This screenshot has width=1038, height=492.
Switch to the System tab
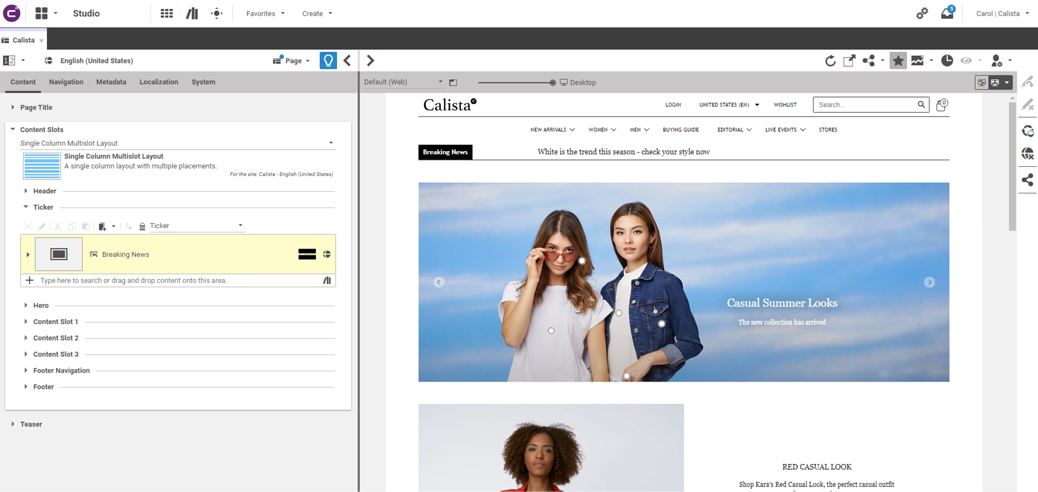[x=203, y=82]
